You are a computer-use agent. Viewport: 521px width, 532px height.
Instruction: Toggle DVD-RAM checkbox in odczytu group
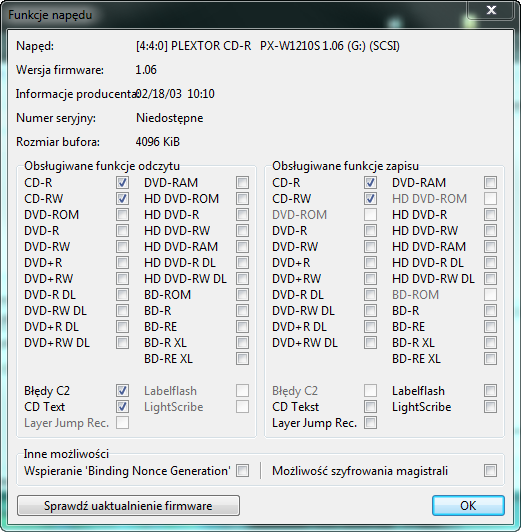(243, 183)
